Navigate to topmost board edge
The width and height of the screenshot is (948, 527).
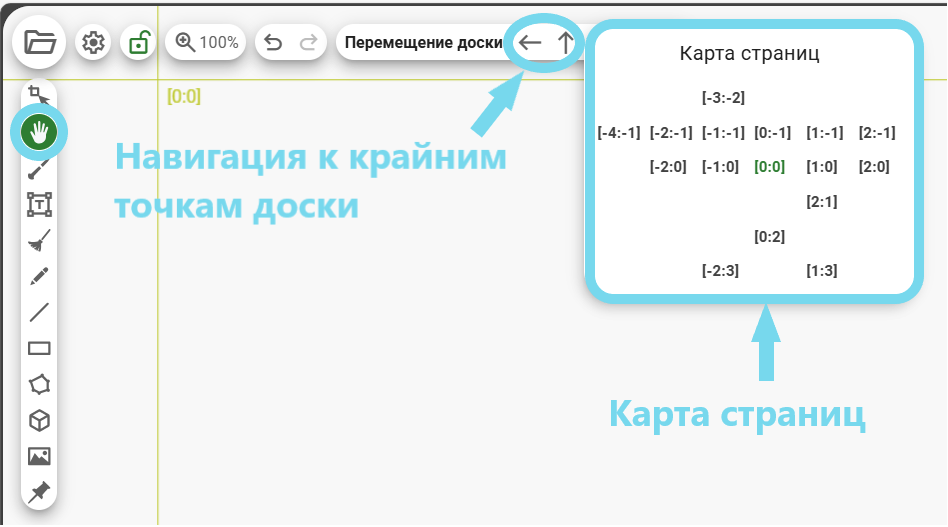[x=566, y=43]
